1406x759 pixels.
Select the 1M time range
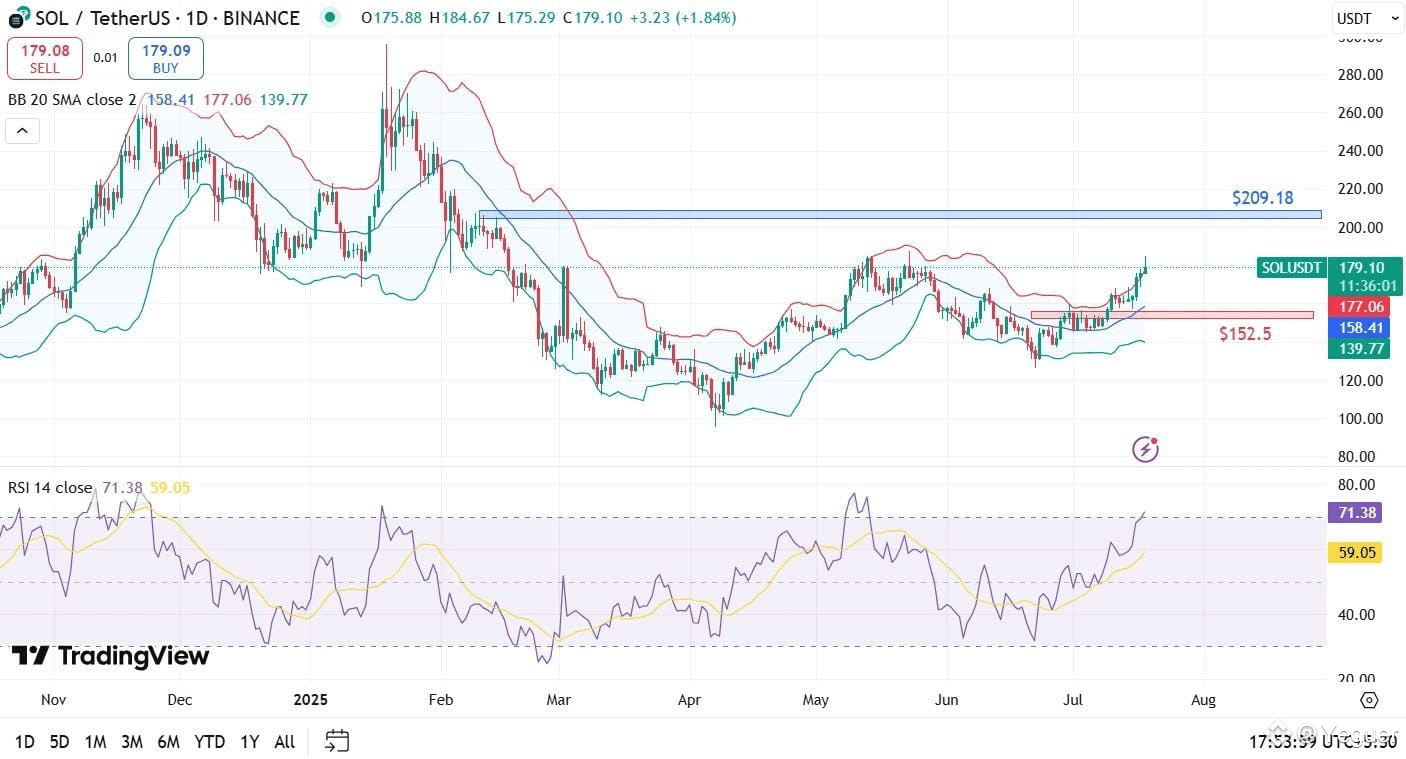click(x=96, y=741)
